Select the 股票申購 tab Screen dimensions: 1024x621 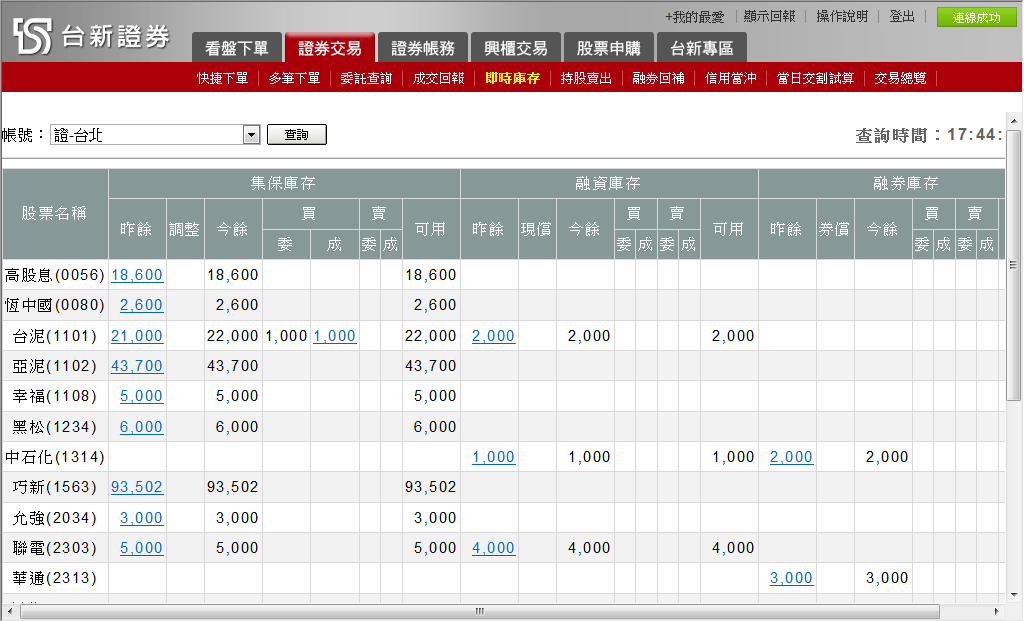click(x=608, y=48)
